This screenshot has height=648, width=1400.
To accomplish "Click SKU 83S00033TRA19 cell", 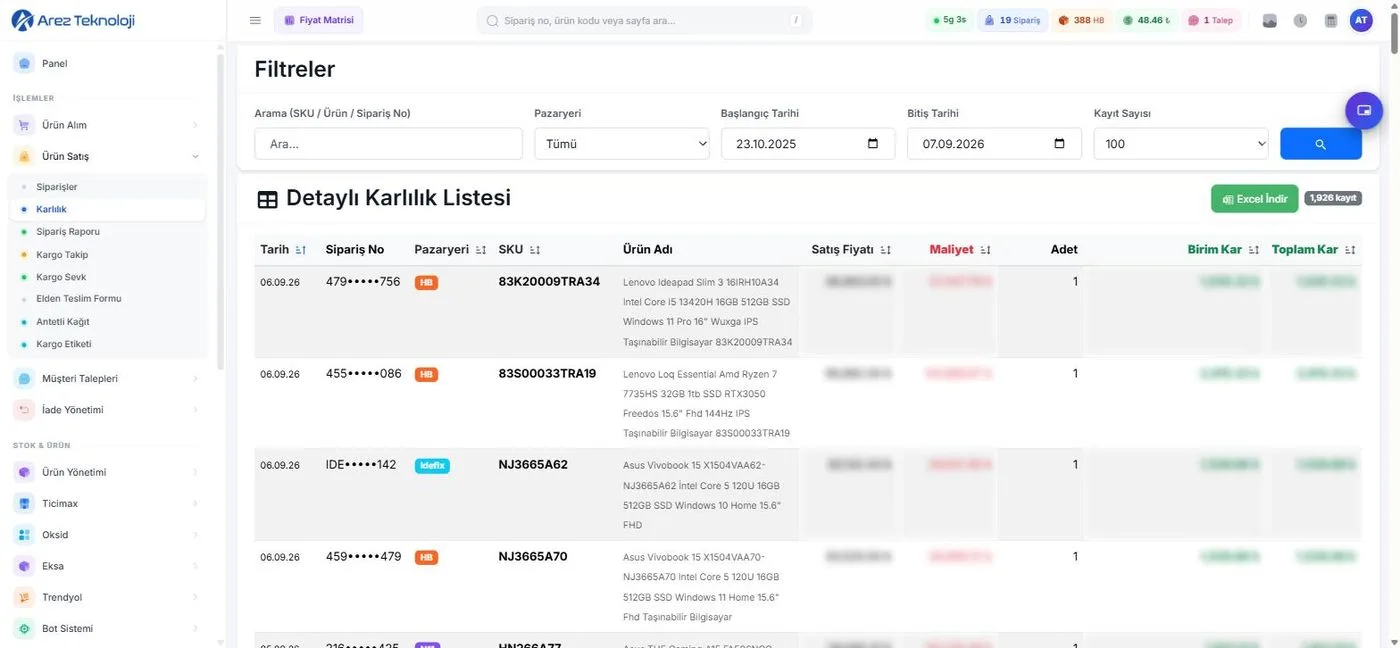I will point(547,374).
